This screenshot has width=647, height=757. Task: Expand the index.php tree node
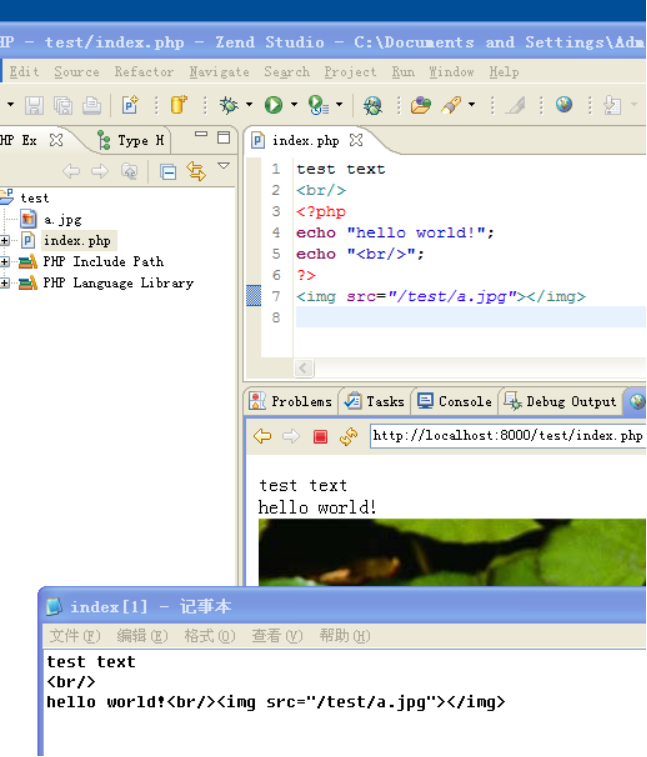tap(5, 240)
